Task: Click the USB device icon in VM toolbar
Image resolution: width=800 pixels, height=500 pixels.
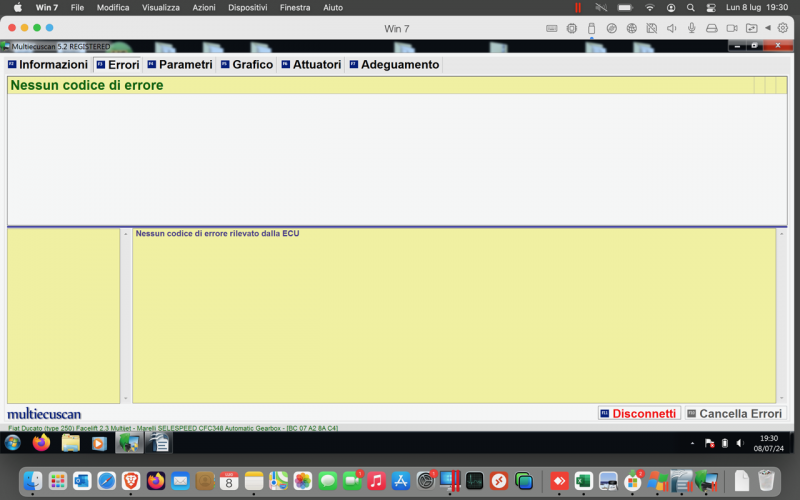Action: pyautogui.click(x=591, y=28)
